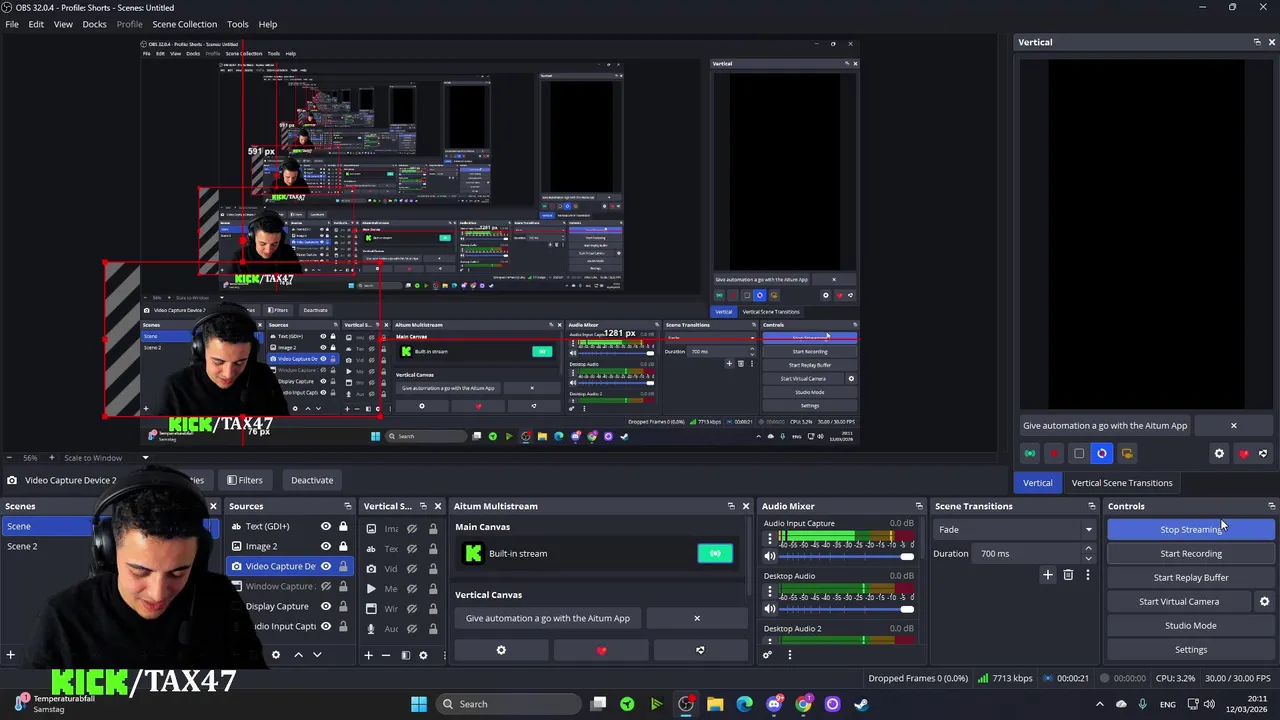Show the Window Capture source
This screenshot has width=1280, height=720.
coord(325,586)
